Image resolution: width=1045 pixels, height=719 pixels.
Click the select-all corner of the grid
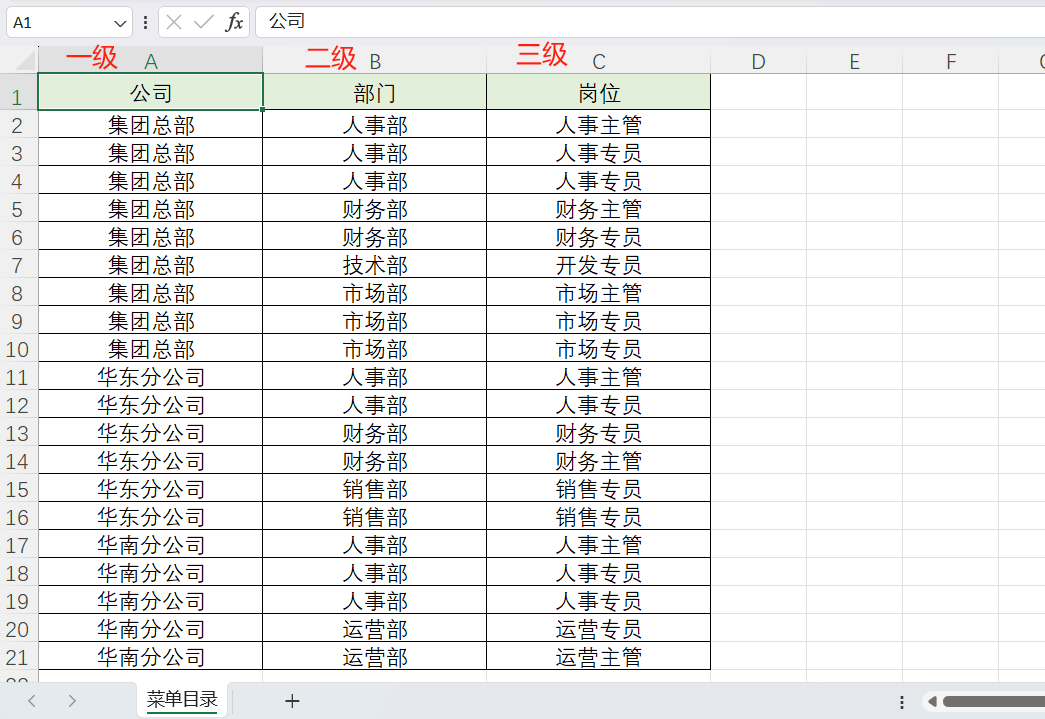tap(19, 60)
